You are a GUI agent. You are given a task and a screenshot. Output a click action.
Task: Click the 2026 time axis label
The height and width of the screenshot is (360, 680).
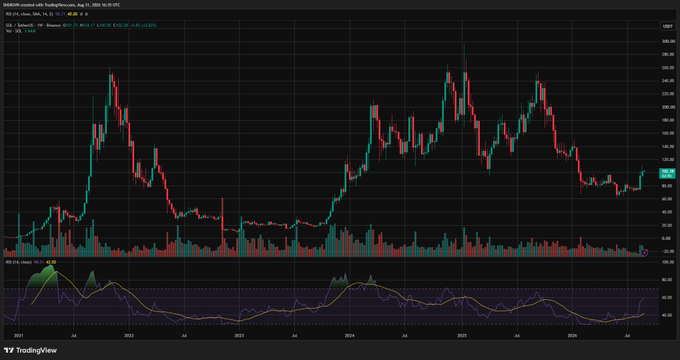573,336
